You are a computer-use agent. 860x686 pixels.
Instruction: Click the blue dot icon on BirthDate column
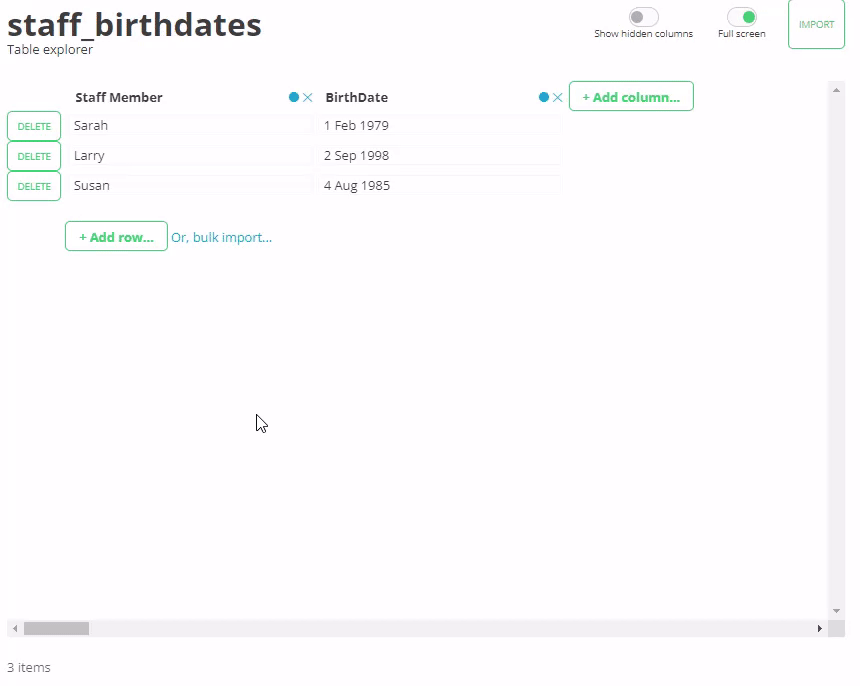point(543,97)
